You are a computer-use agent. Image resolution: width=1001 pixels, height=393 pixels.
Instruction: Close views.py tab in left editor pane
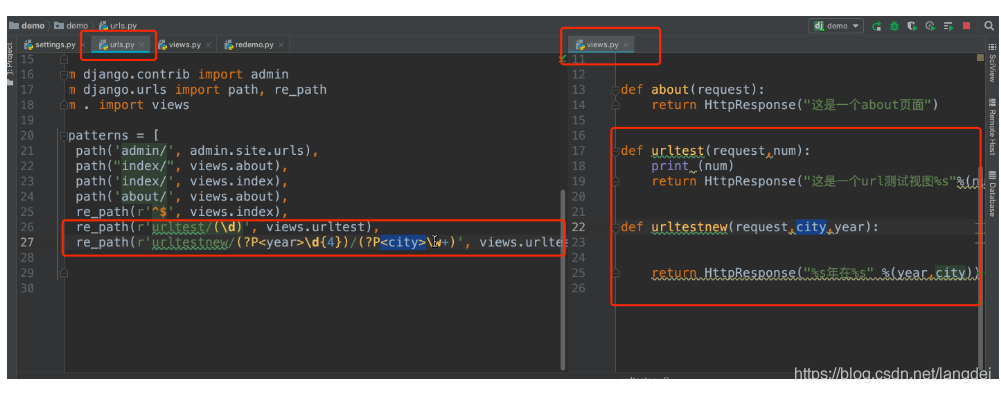pos(208,45)
